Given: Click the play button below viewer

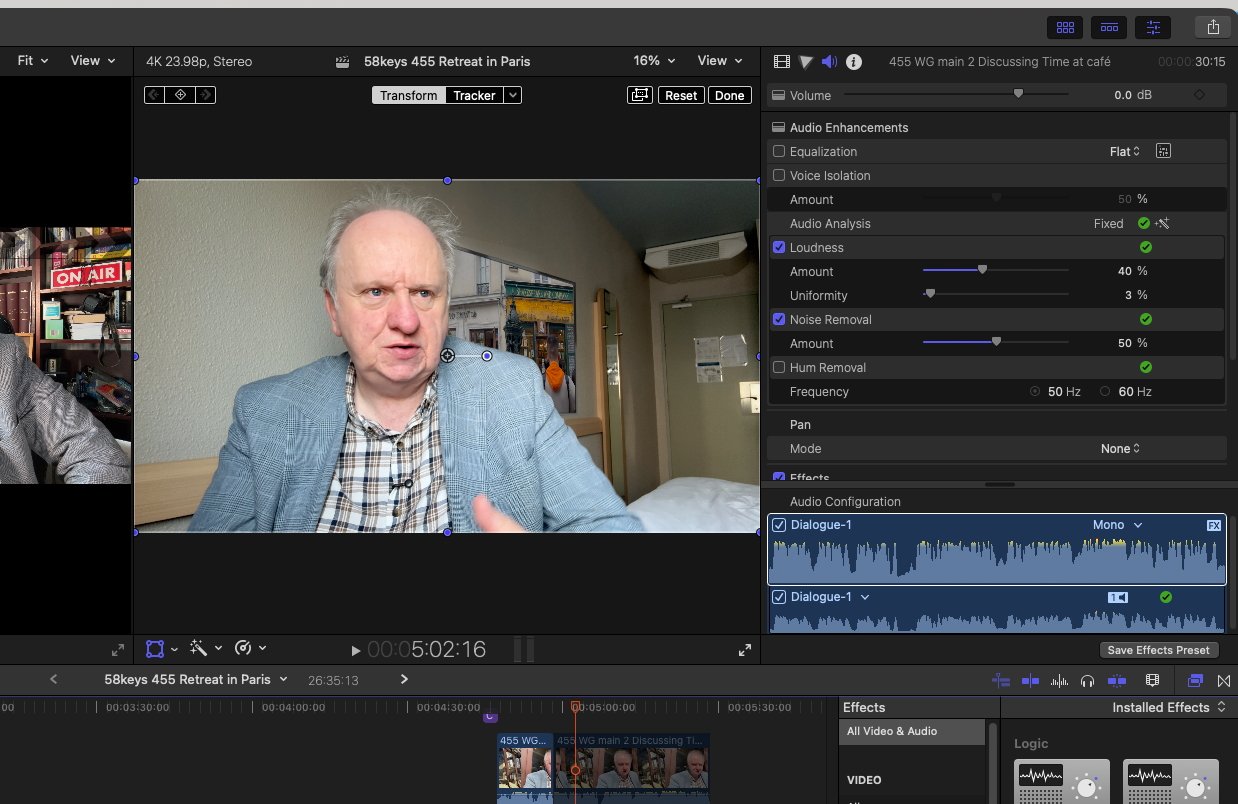Looking at the screenshot, I should [356, 650].
